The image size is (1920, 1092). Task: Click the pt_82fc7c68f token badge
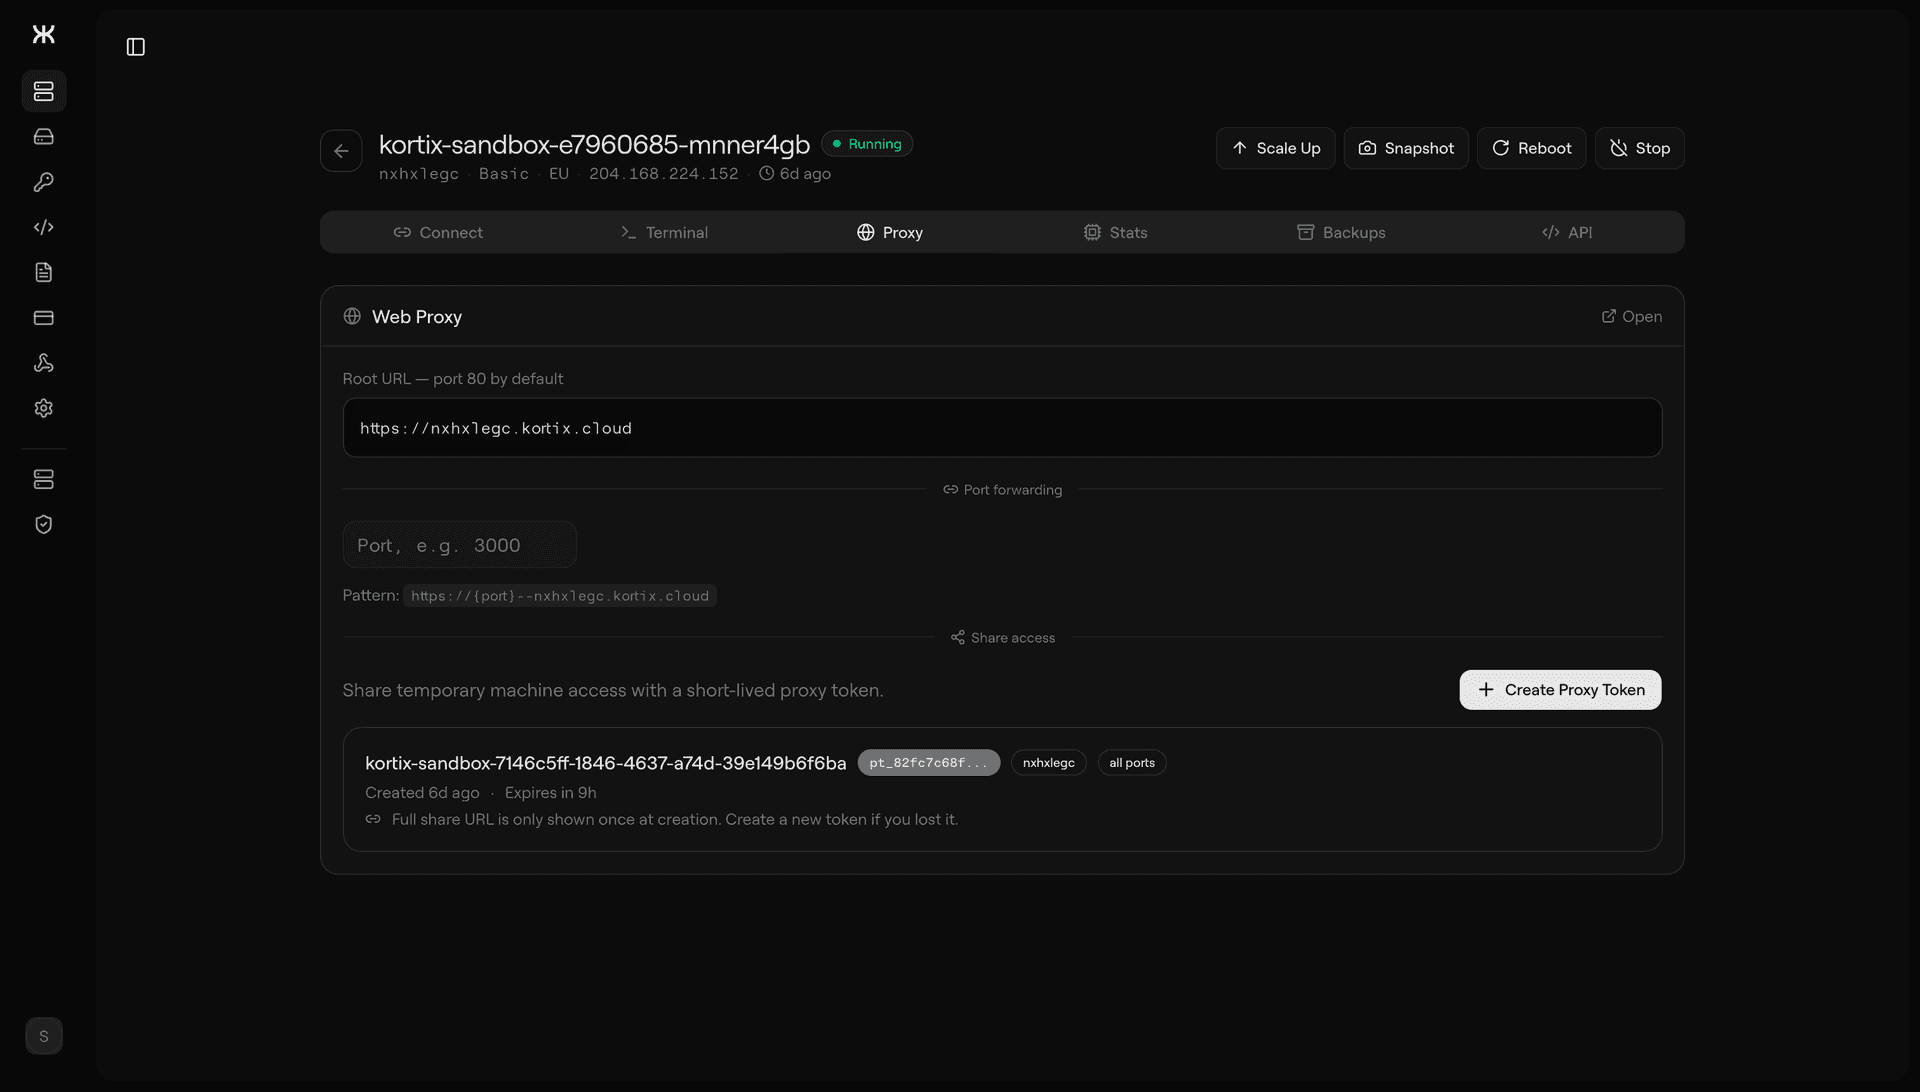[x=928, y=763]
